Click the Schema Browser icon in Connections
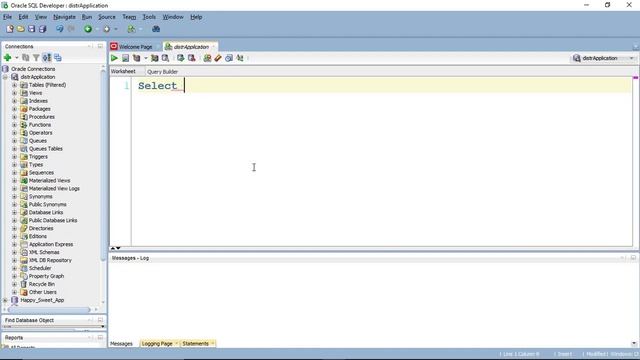Image resolution: width=640 pixels, height=360 pixels. (58, 58)
